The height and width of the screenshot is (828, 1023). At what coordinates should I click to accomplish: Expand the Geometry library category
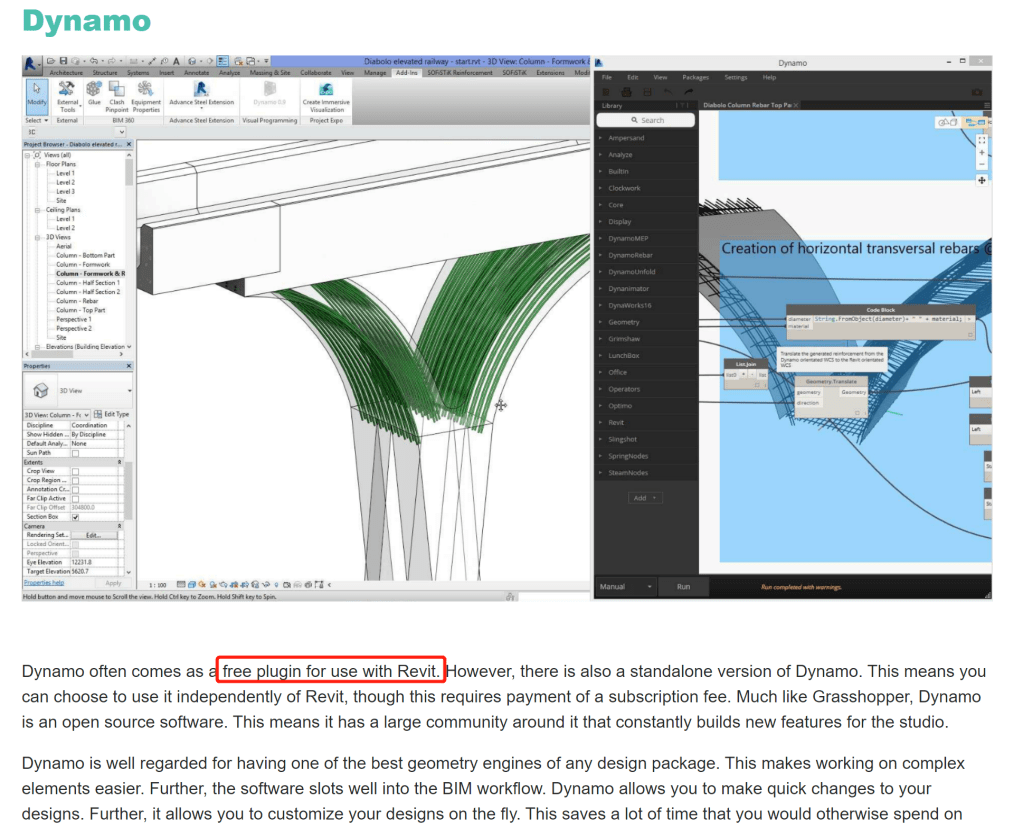pyautogui.click(x=624, y=322)
